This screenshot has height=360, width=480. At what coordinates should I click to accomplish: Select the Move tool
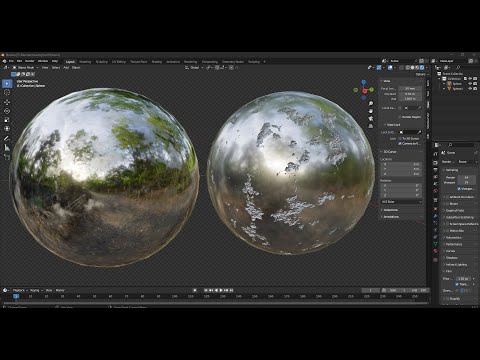coord(7,102)
